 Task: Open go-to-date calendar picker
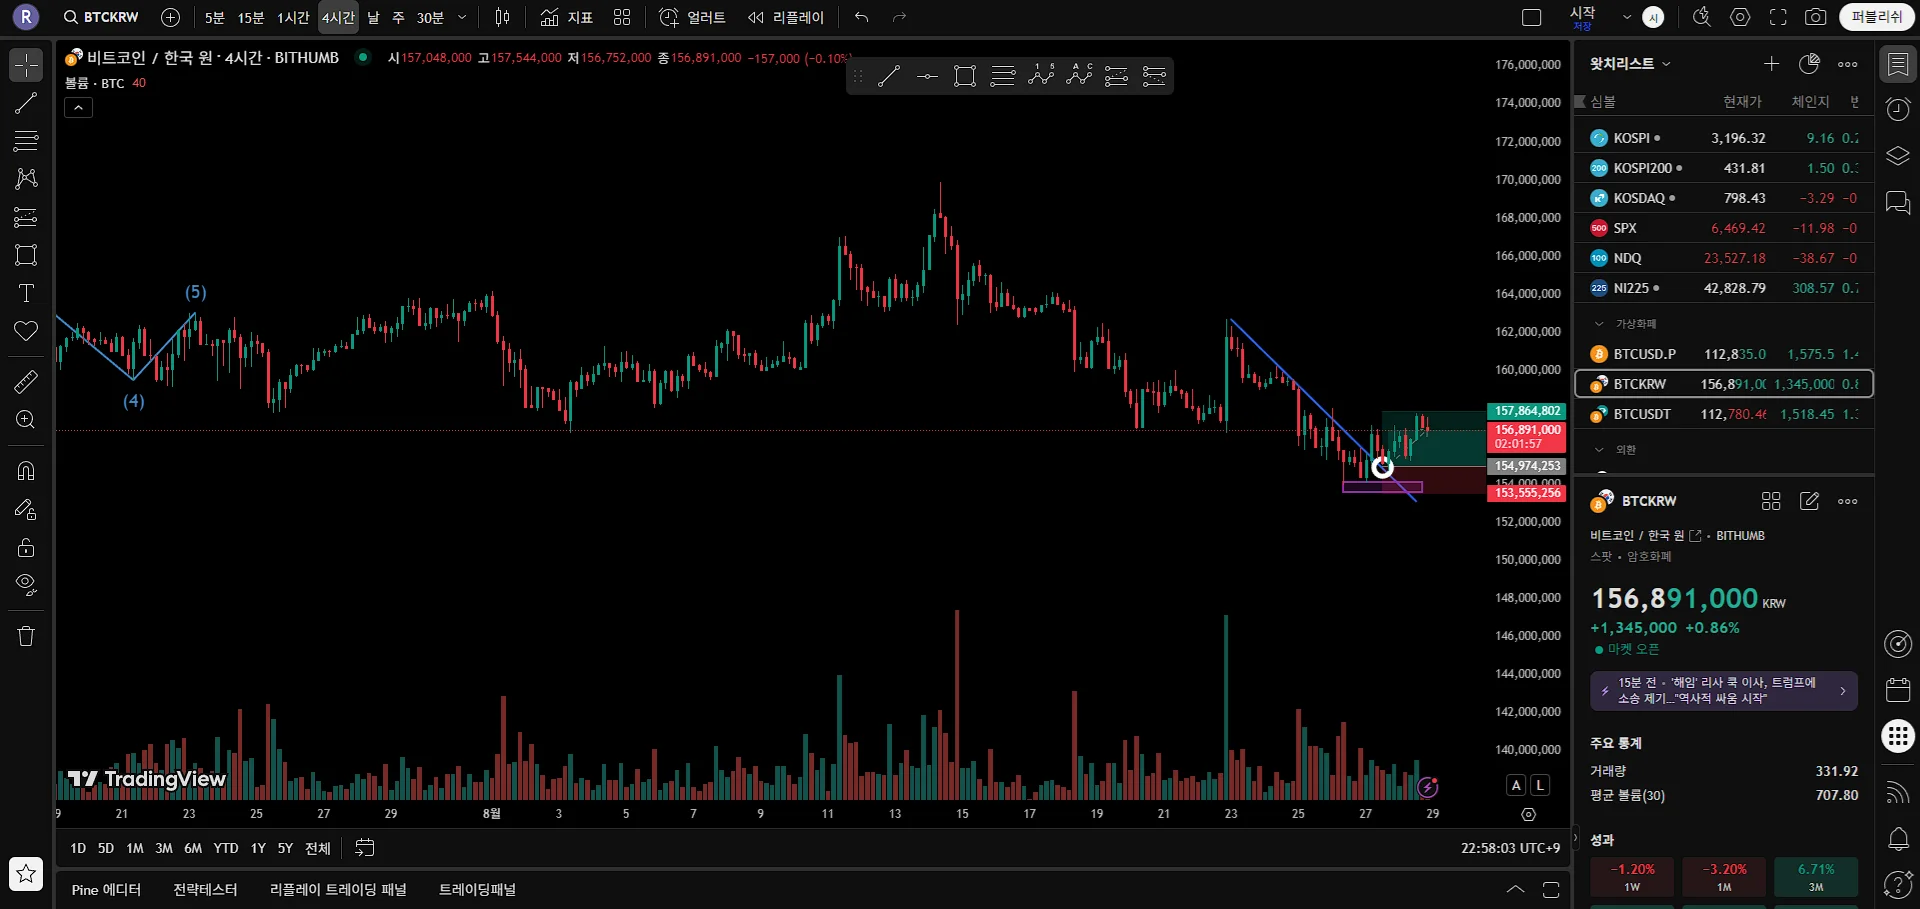coord(365,848)
